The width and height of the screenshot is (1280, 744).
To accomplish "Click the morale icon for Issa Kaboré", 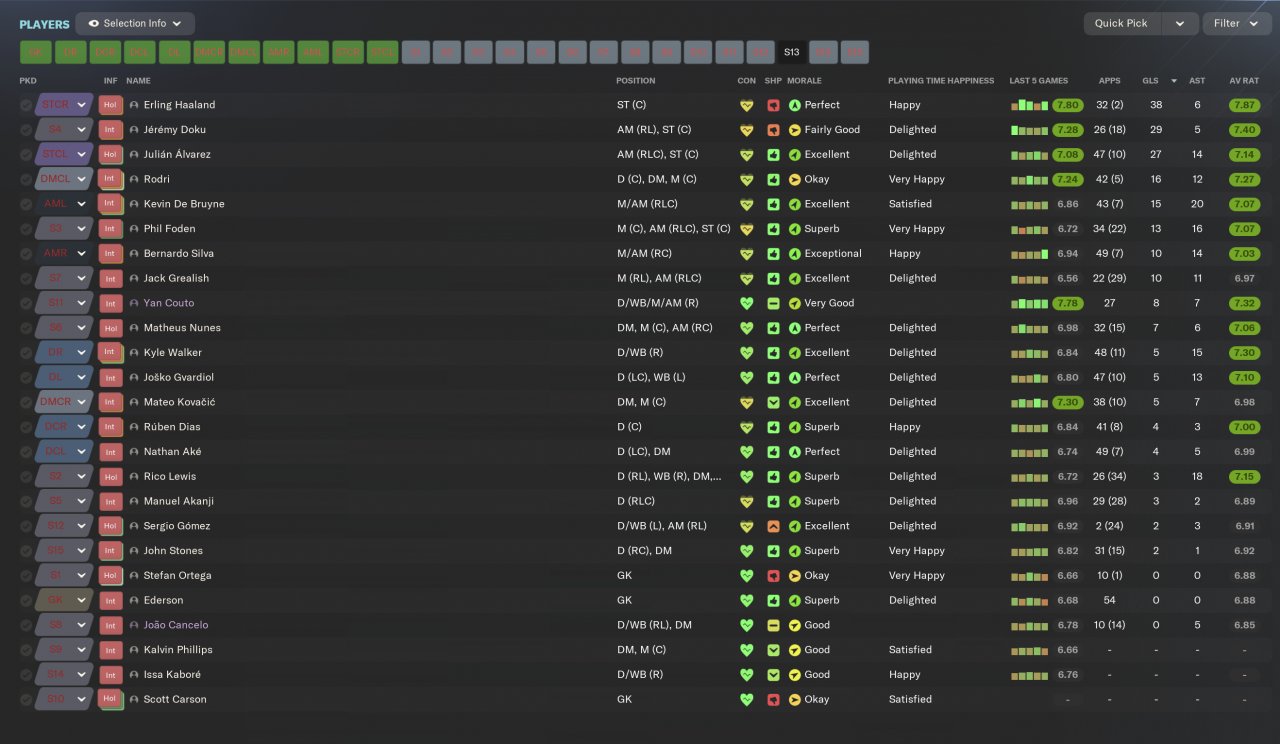I will [795, 675].
